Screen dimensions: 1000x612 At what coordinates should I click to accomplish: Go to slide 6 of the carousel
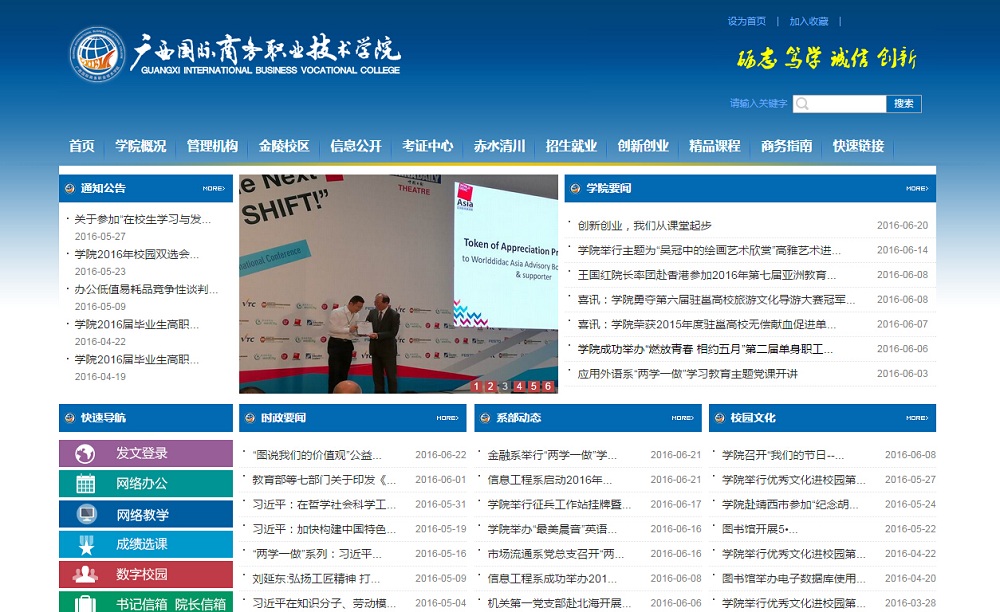(547, 386)
